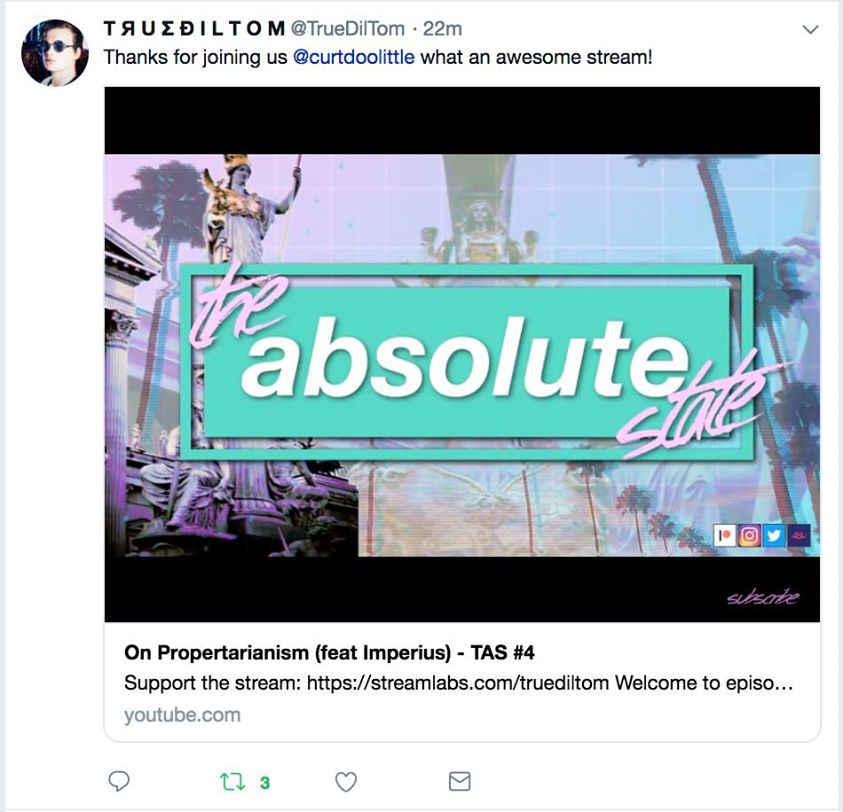Image resolution: width=843 pixels, height=812 pixels.
Task: Click the Instagram icon in the thumbnail
Action: (749, 536)
